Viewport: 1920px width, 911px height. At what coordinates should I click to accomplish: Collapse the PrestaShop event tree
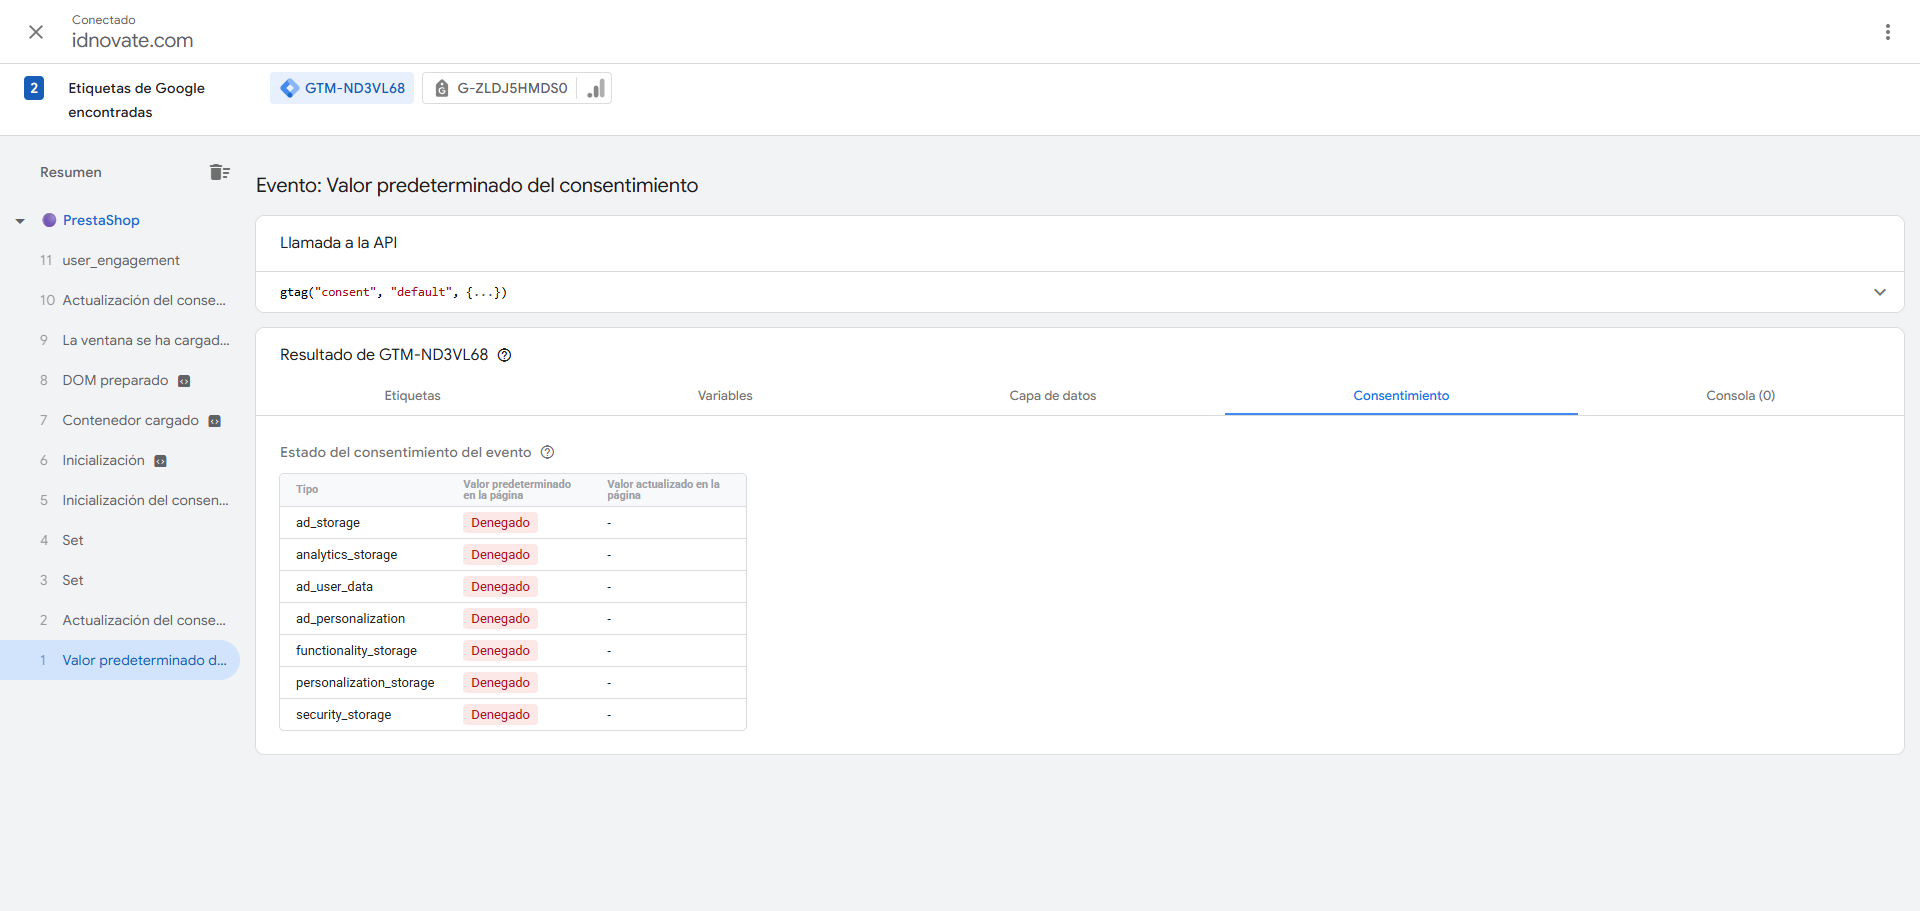(x=20, y=221)
